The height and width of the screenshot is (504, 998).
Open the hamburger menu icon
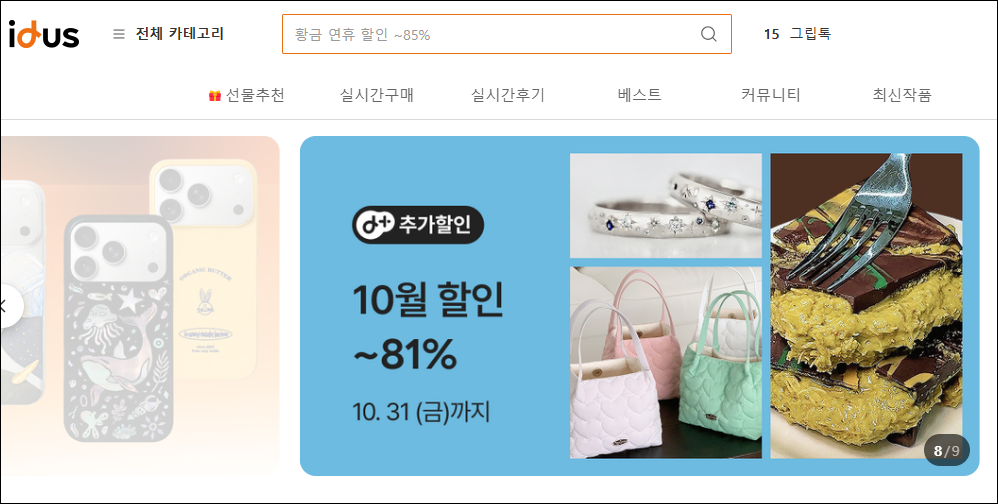click(x=119, y=34)
